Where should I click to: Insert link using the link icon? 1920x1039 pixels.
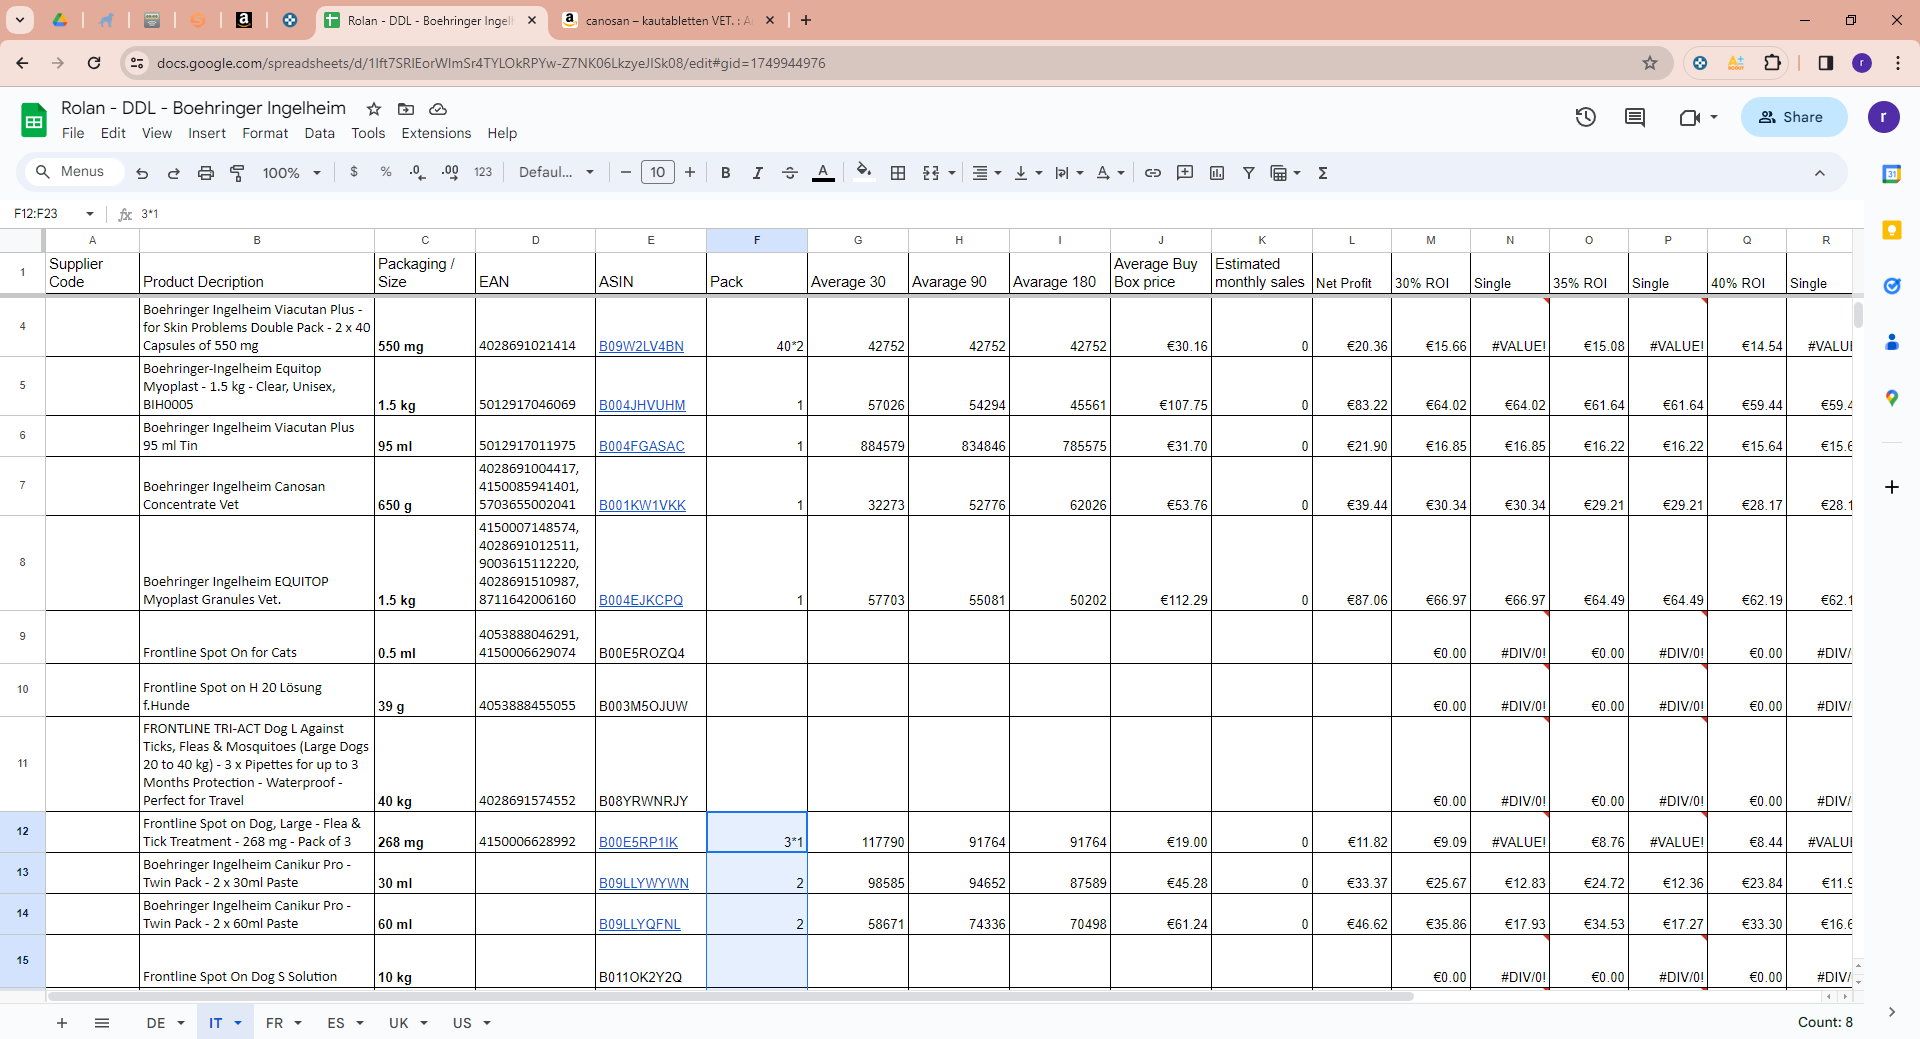(1153, 173)
